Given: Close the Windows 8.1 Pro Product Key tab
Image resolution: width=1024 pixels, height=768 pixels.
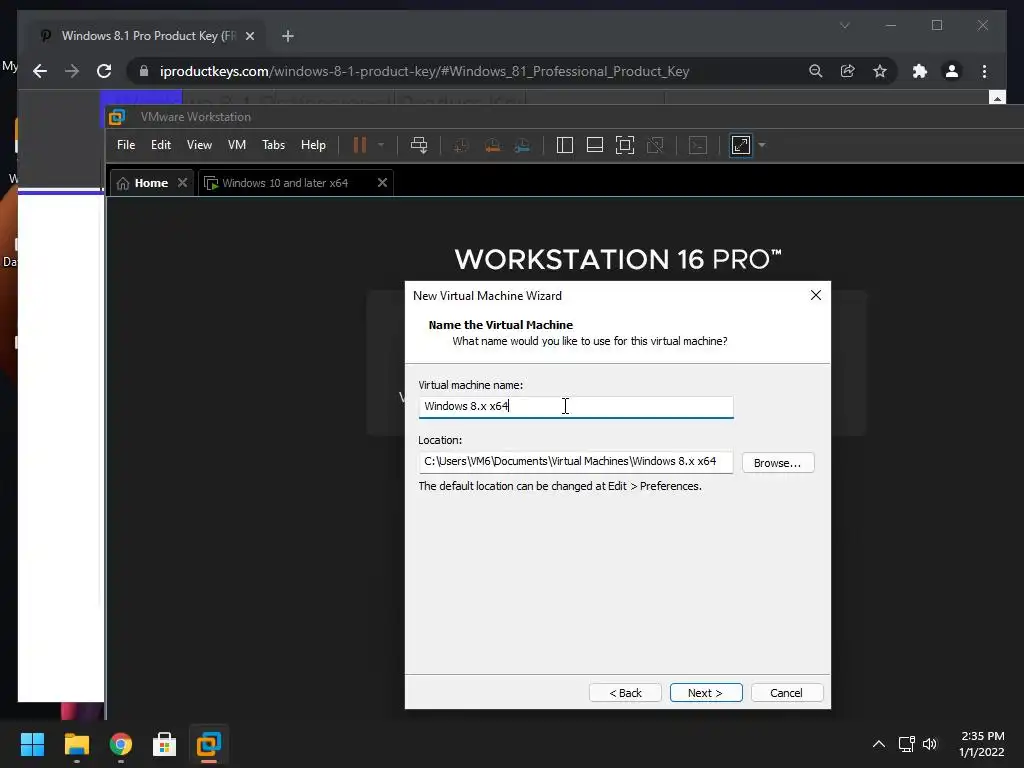Looking at the screenshot, I should (x=249, y=36).
